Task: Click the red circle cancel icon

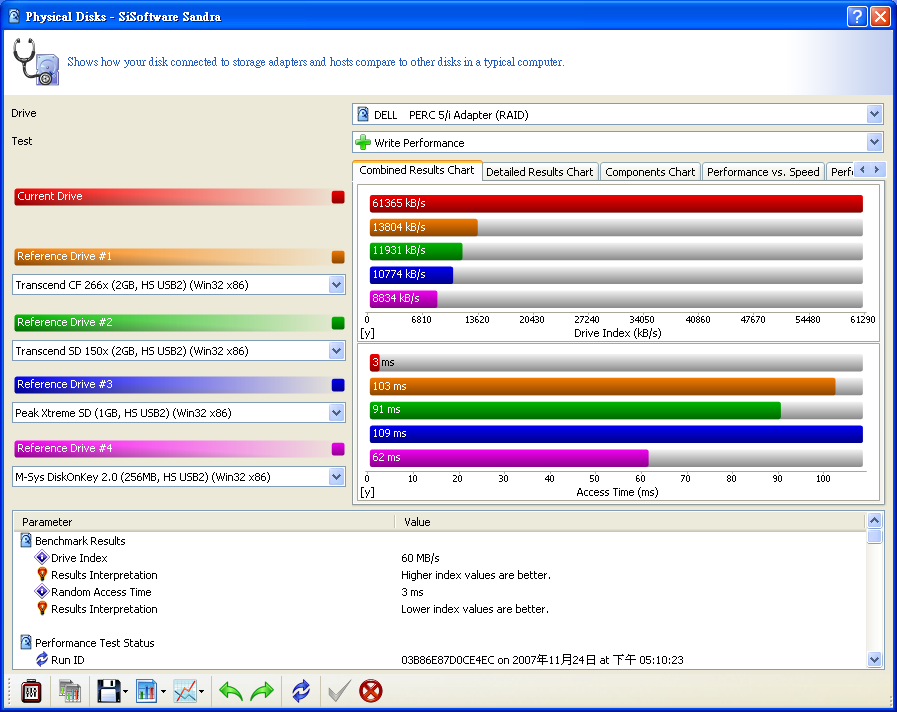Action: pyautogui.click(x=371, y=691)
